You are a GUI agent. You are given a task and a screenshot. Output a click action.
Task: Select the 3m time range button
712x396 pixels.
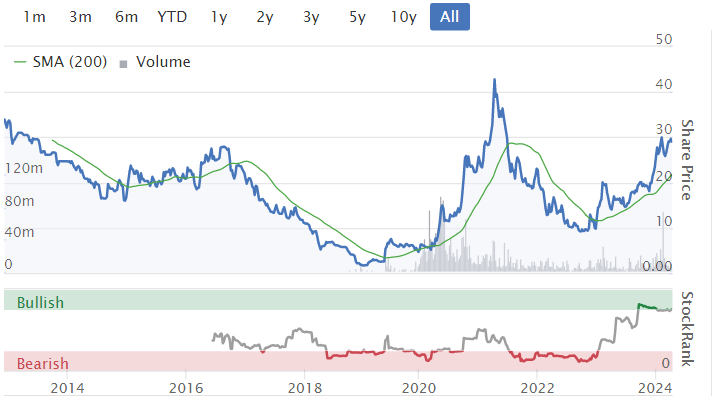(80, 17)
